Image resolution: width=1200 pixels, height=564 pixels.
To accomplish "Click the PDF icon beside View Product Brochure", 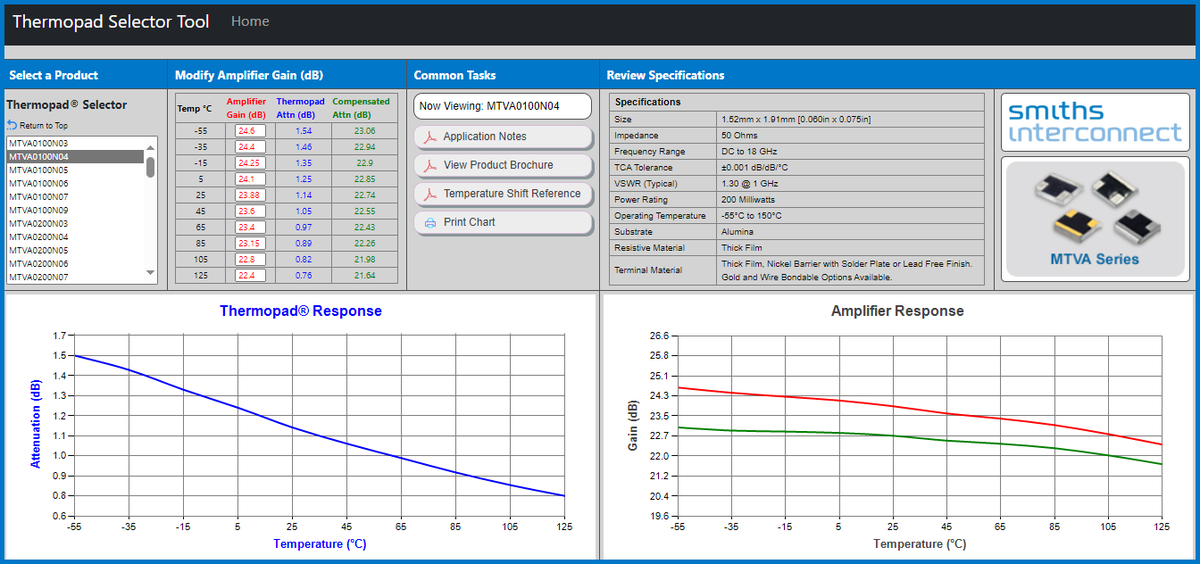I will tap(430, 165).
